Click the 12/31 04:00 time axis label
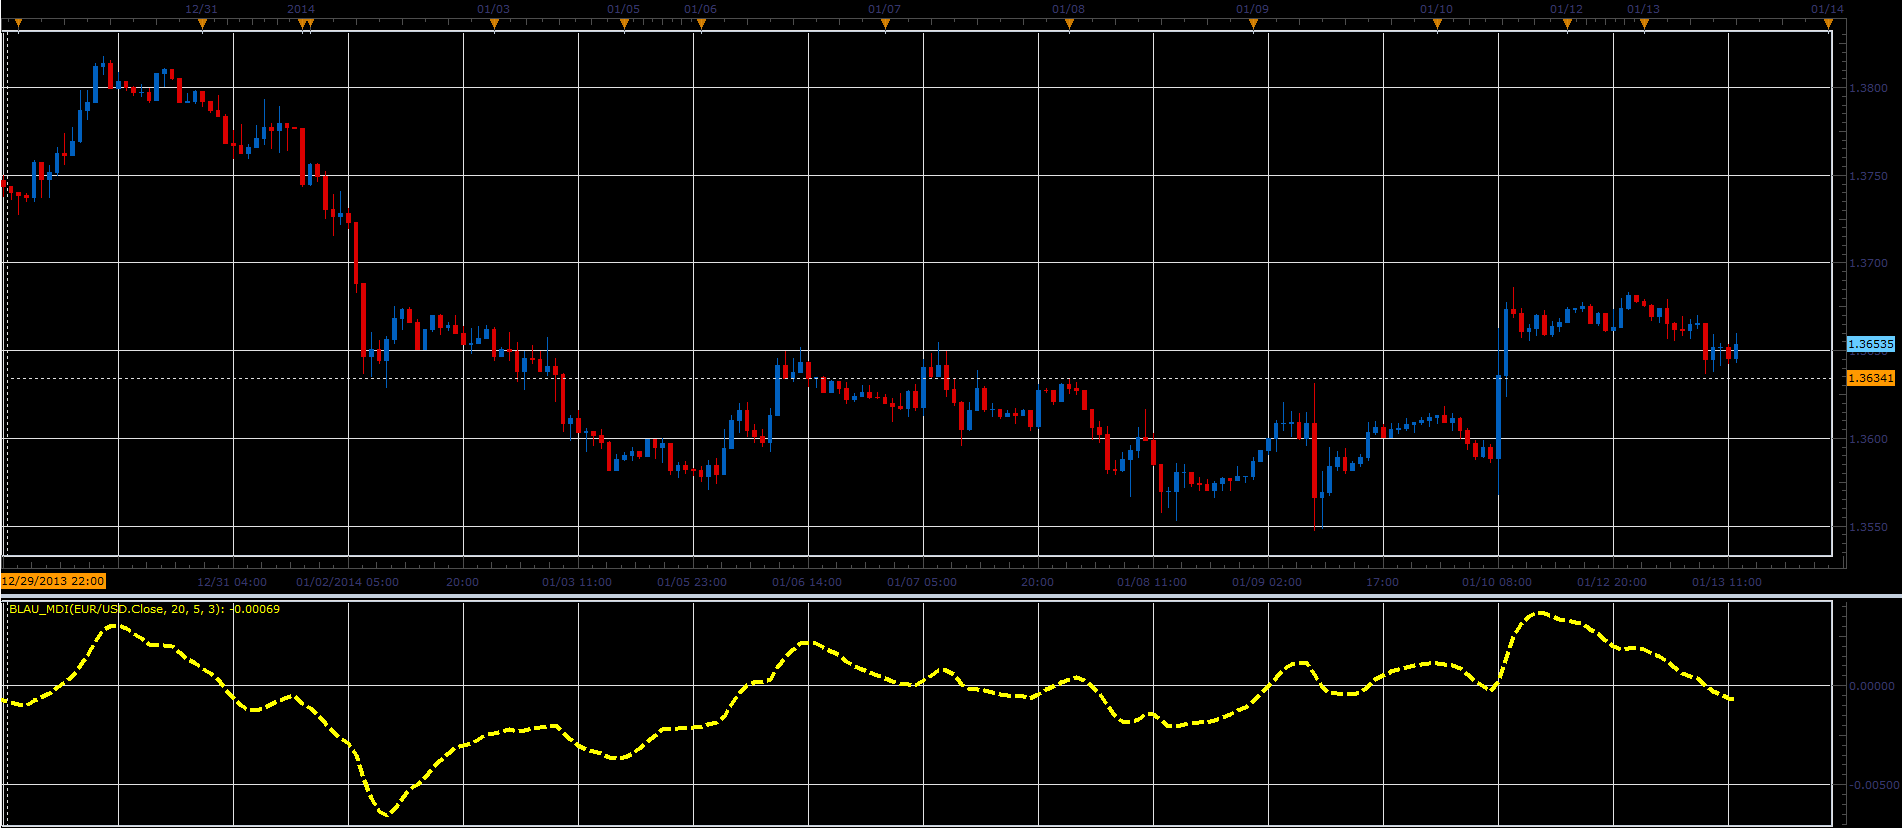Image resolution: width=1902 pixels, height=828 pixels. 232,582
